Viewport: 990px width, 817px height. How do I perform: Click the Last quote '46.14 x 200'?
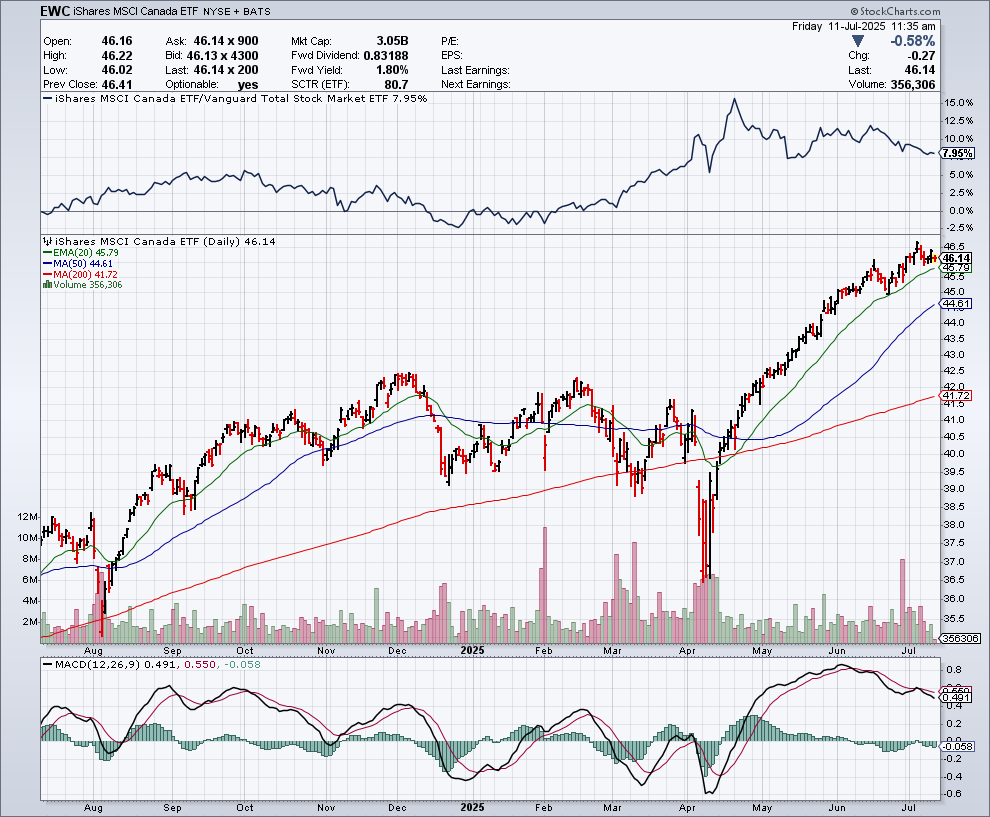tap(226, 70)
